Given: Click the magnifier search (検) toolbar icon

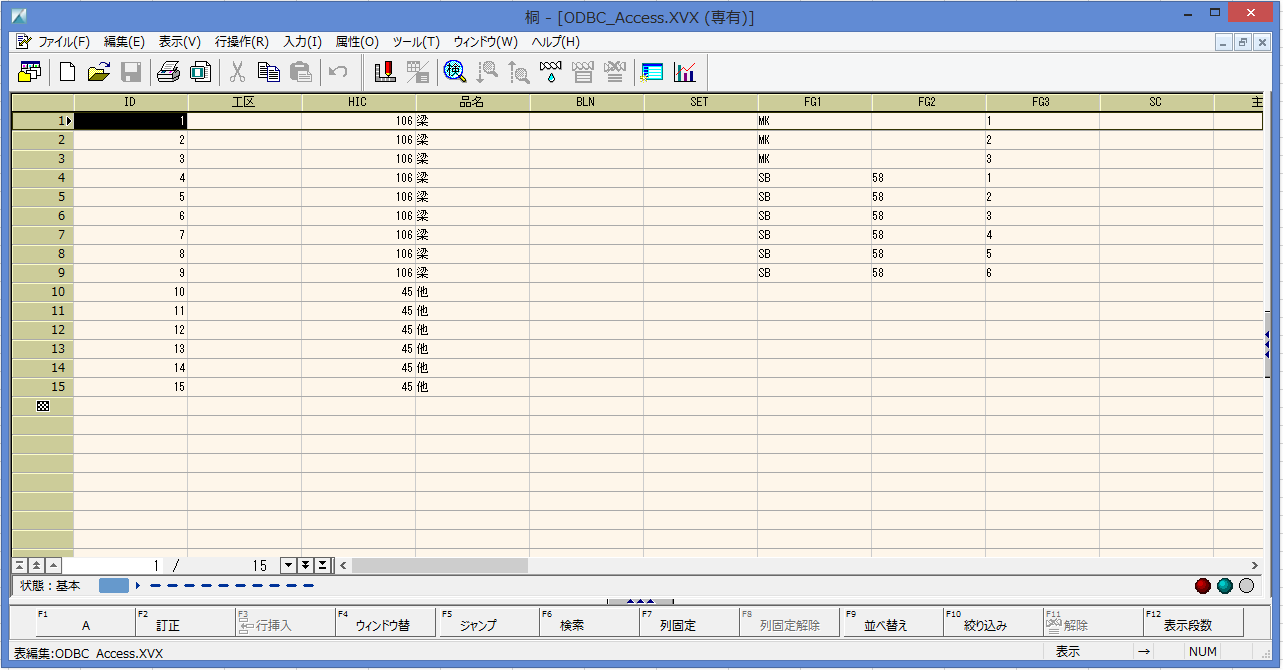Looking at the screenshot, I should [x=455, y=72].
